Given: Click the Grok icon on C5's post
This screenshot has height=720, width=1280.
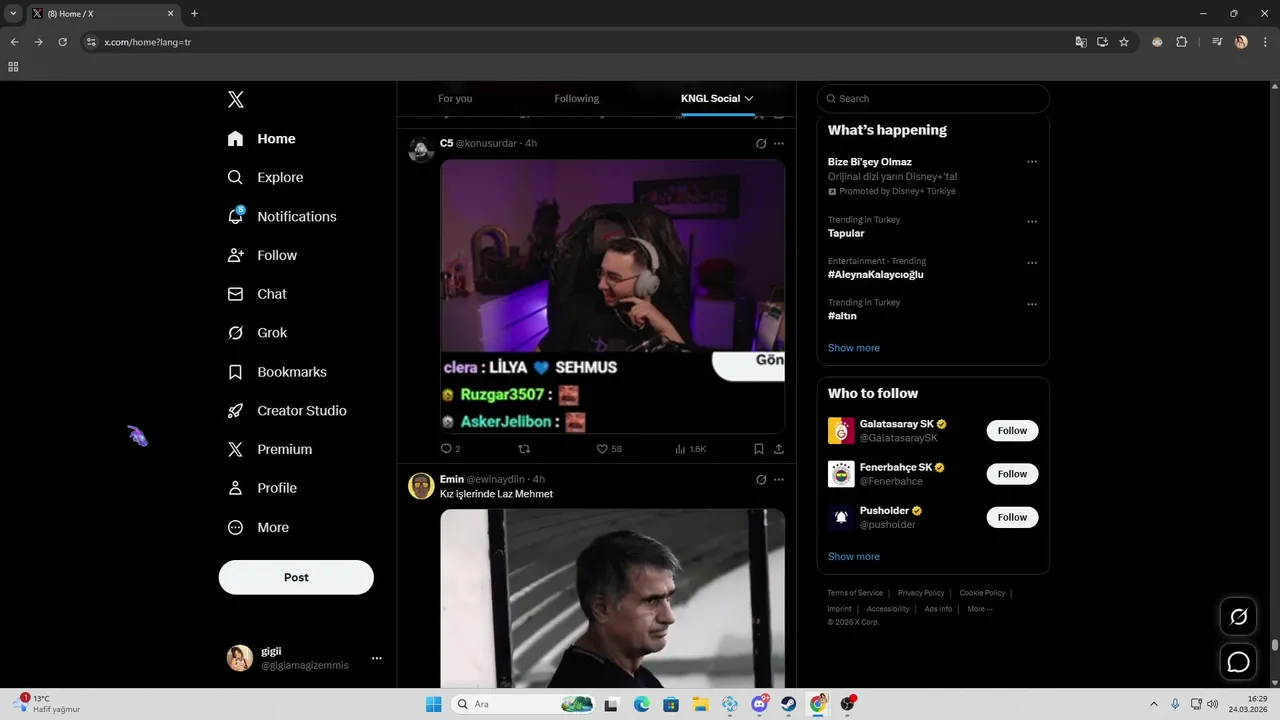Looking at the screenshot, I should click(x=761, y=143).
